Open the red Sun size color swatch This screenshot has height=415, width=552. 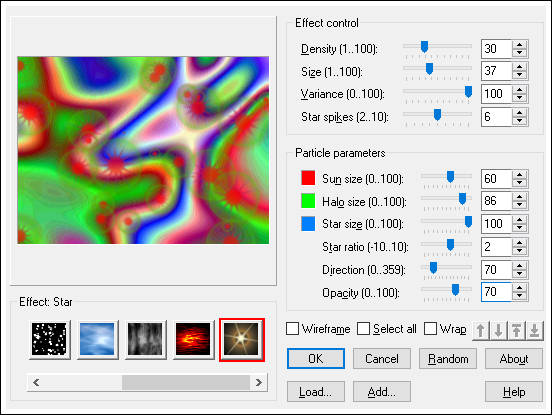tap(308, 178)
